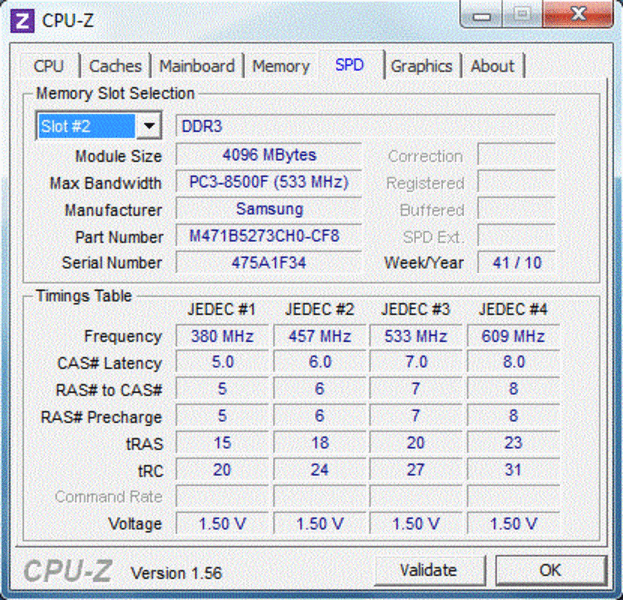Close the CPU-Z window
The height and width of the screenshot is (600, 623).
tap(578, 14)
